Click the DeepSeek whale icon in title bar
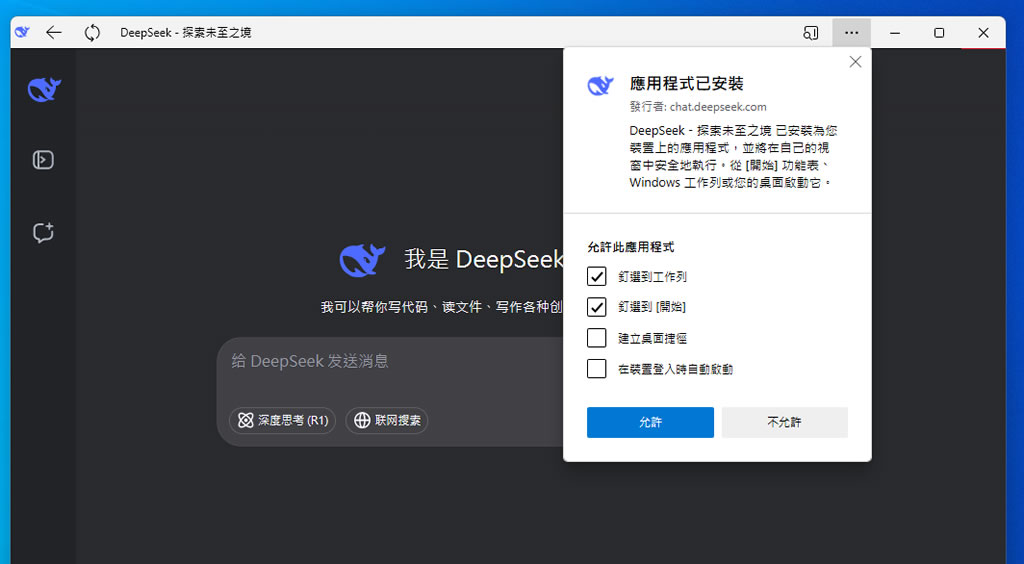Screen dimensions: 1024x564 pyautogui.click(x=22, y=32)
